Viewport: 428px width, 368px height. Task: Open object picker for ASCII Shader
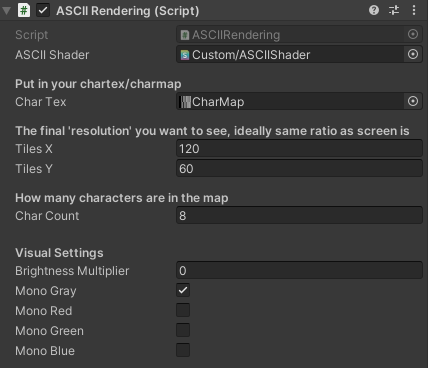pyautogui.click(x=413, y=54)
